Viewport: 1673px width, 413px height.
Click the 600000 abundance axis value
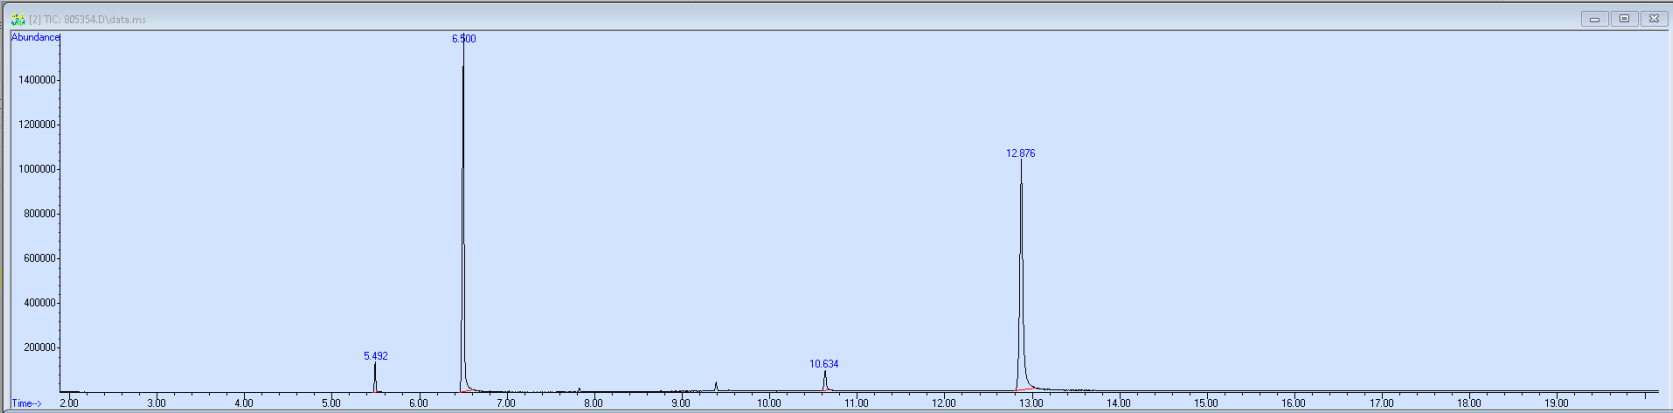point(39,258)
